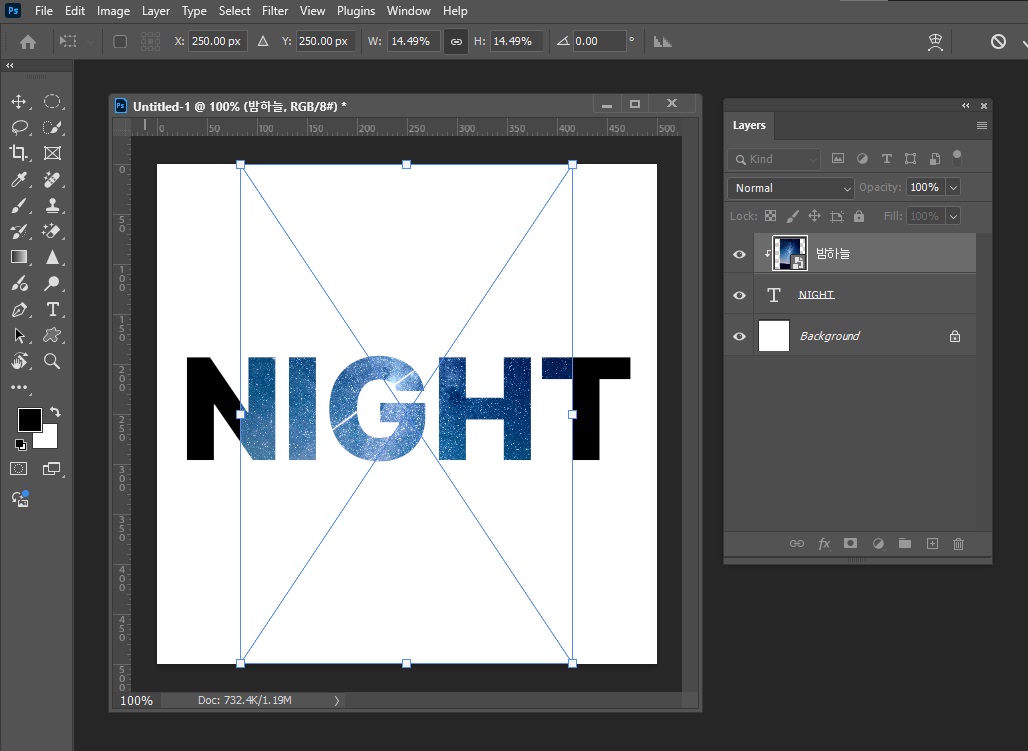Select the Move tool
This screenshot has width=1028, height=751.
tap(18, 102)
